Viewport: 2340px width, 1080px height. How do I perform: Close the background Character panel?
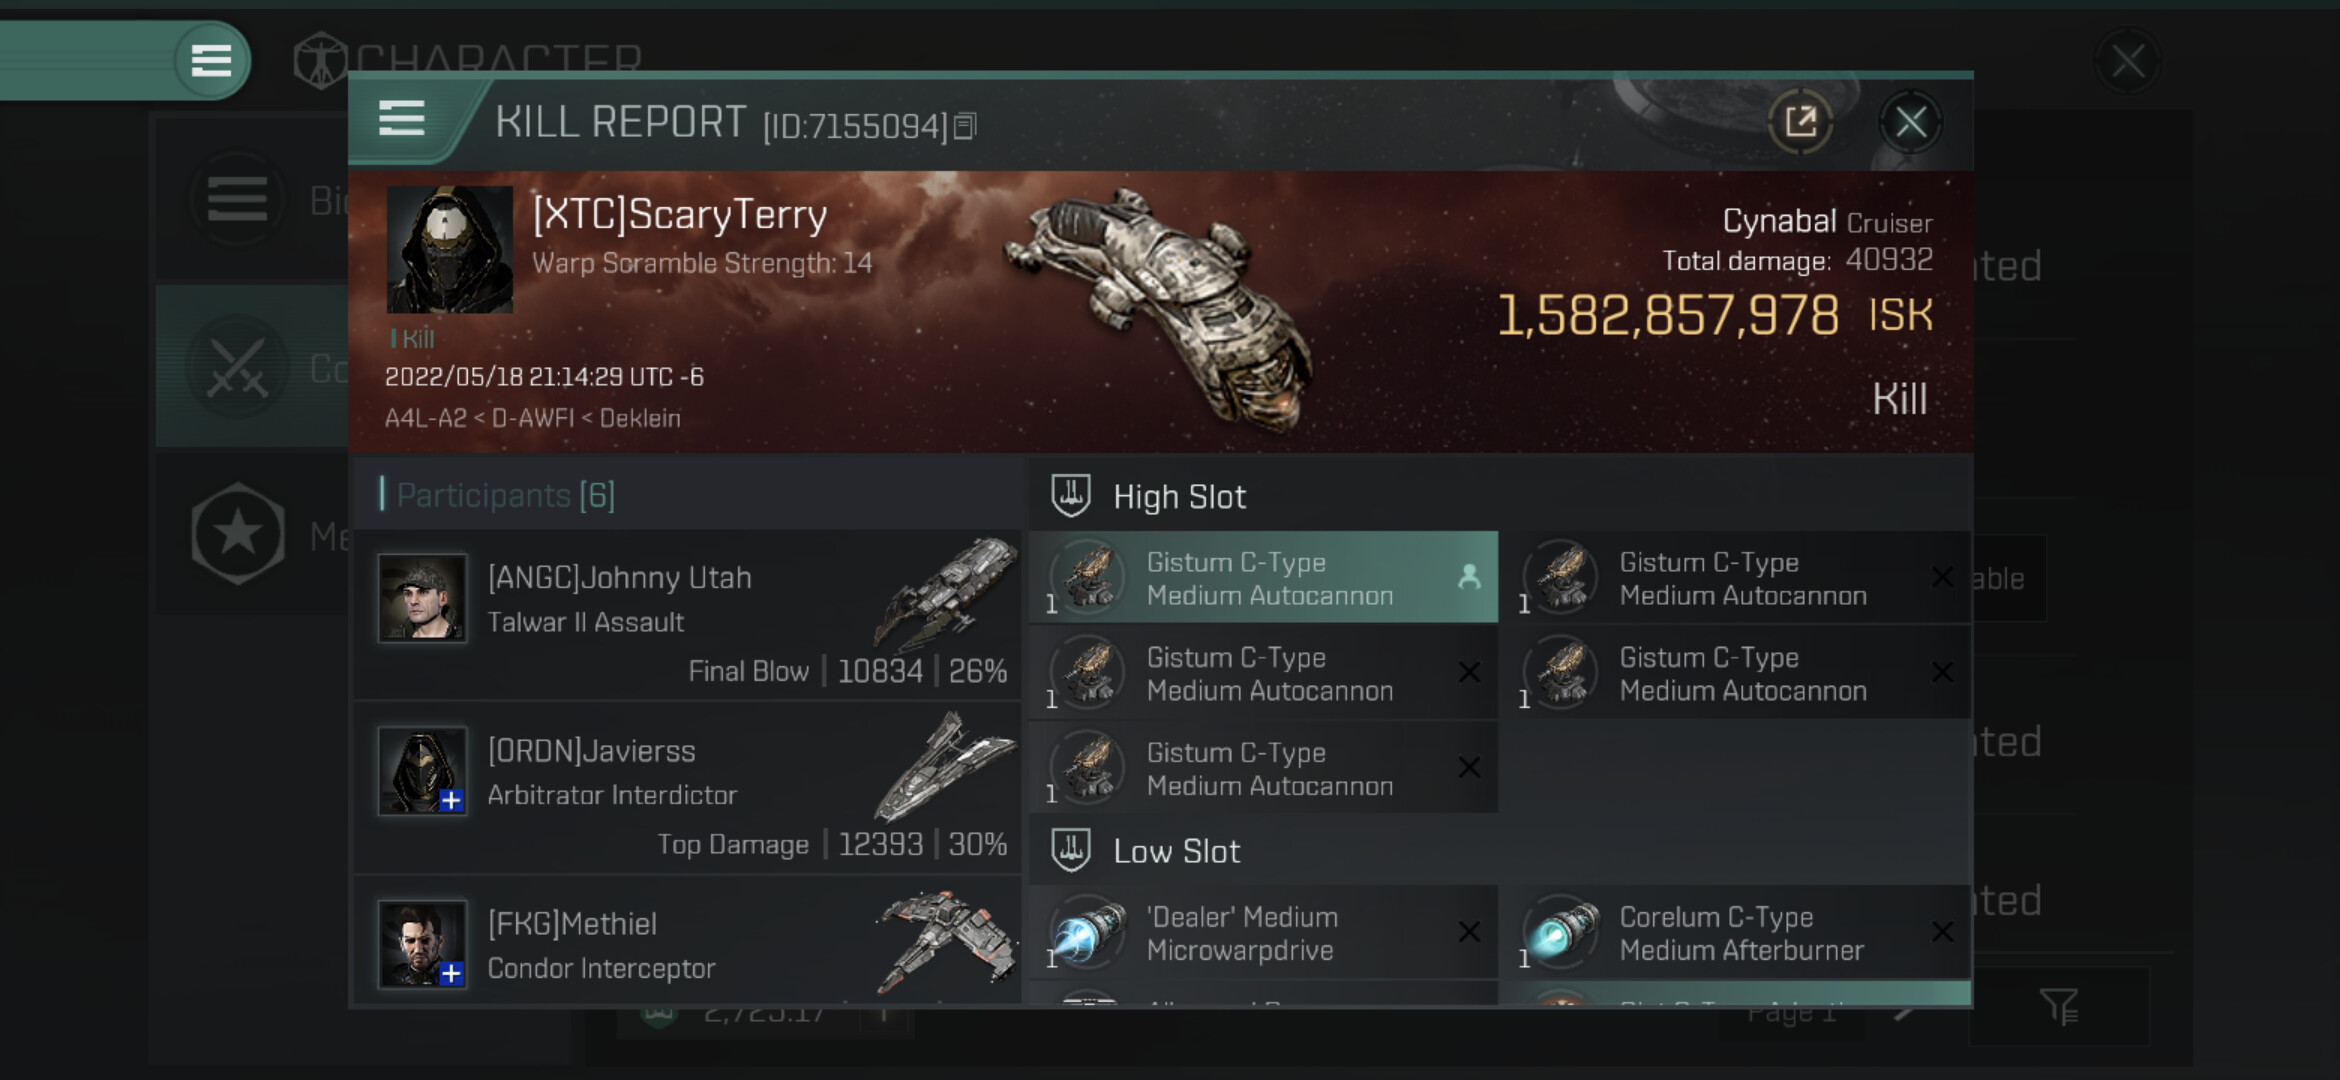[x=2127, y=61]
